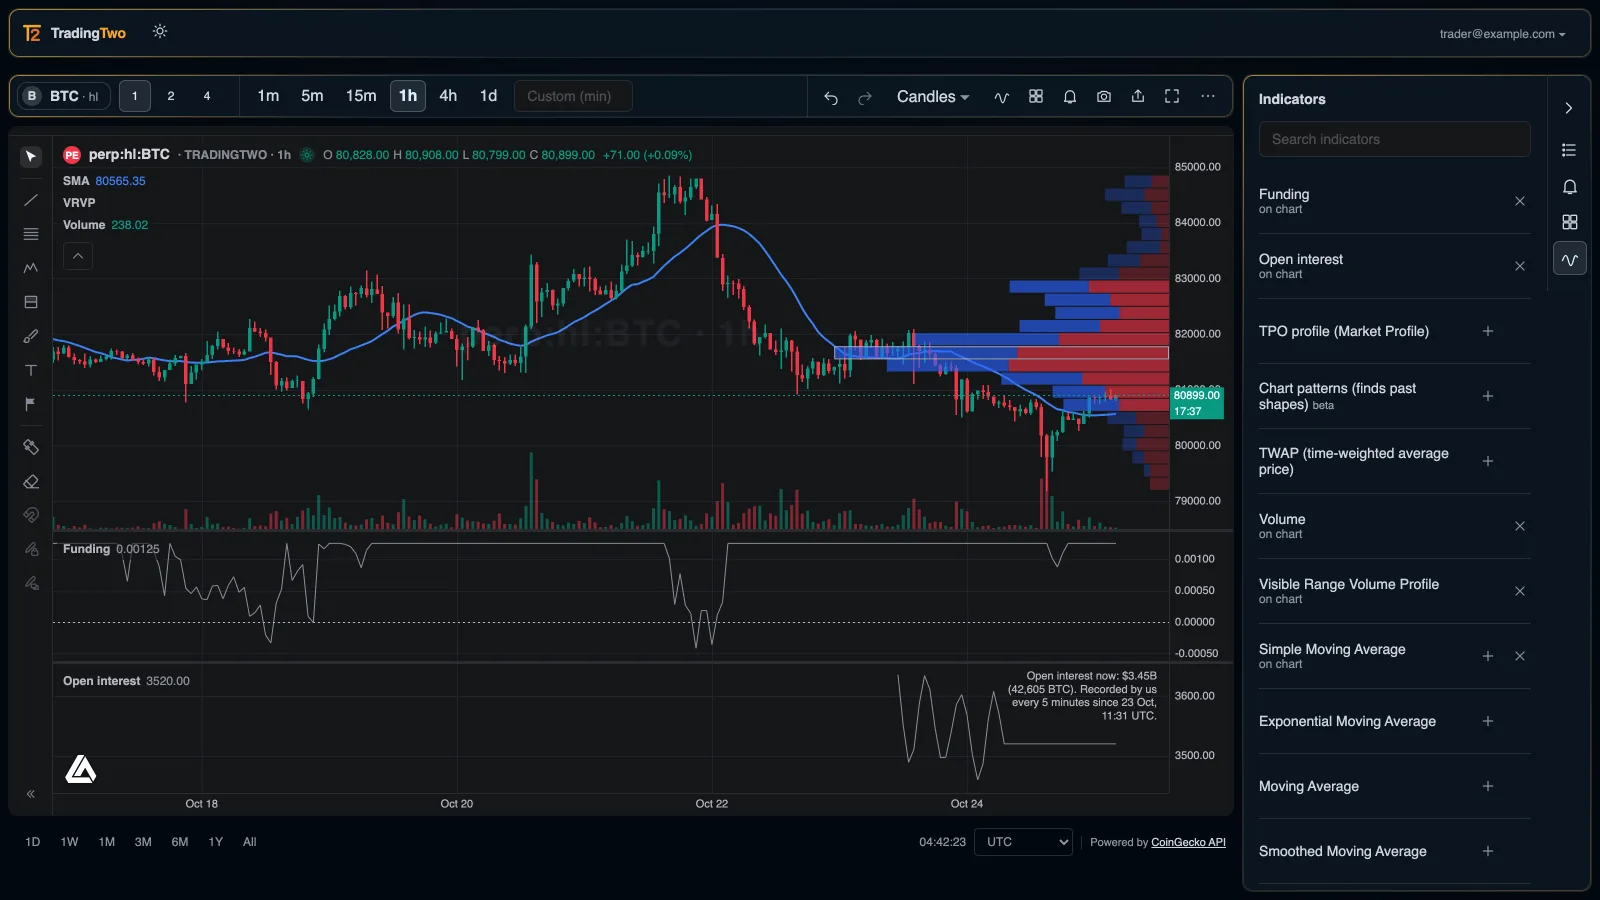This screenshot has width=1600, height=900.
Task: Select the 4h timeframe
Action: point(448,96)
